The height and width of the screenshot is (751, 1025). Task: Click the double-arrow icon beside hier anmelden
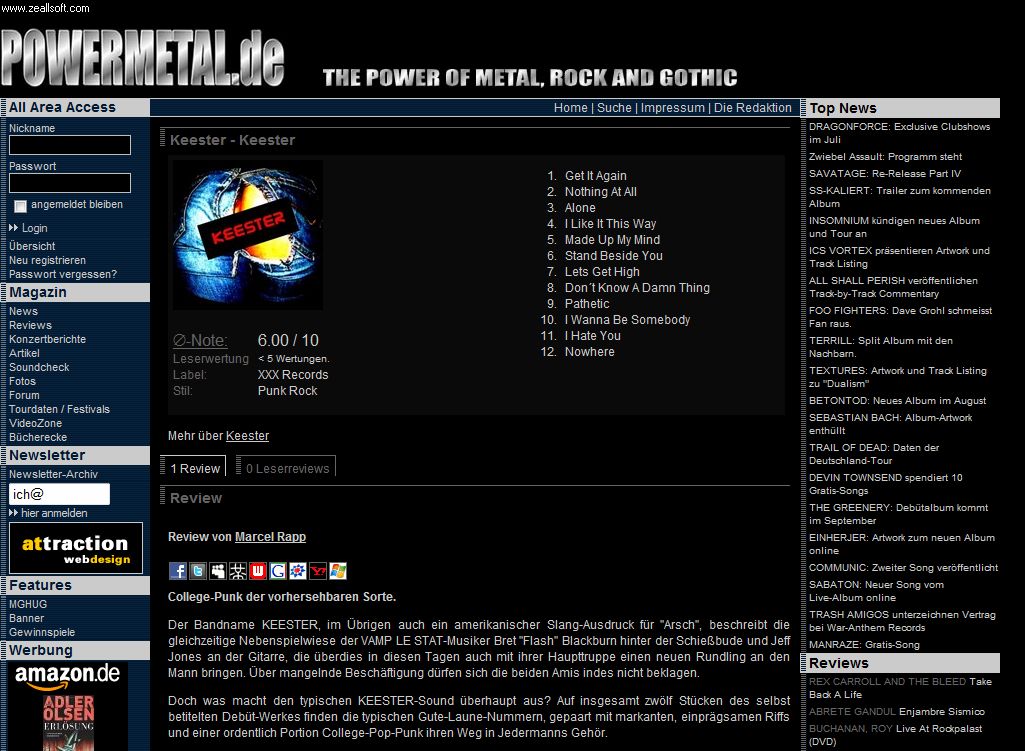[14, 512]
